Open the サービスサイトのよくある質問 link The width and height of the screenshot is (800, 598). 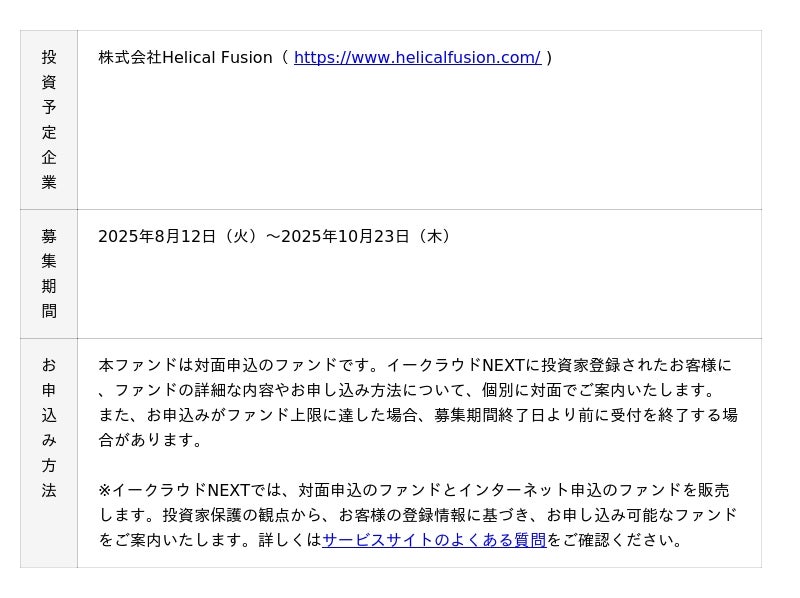point(434,540)
